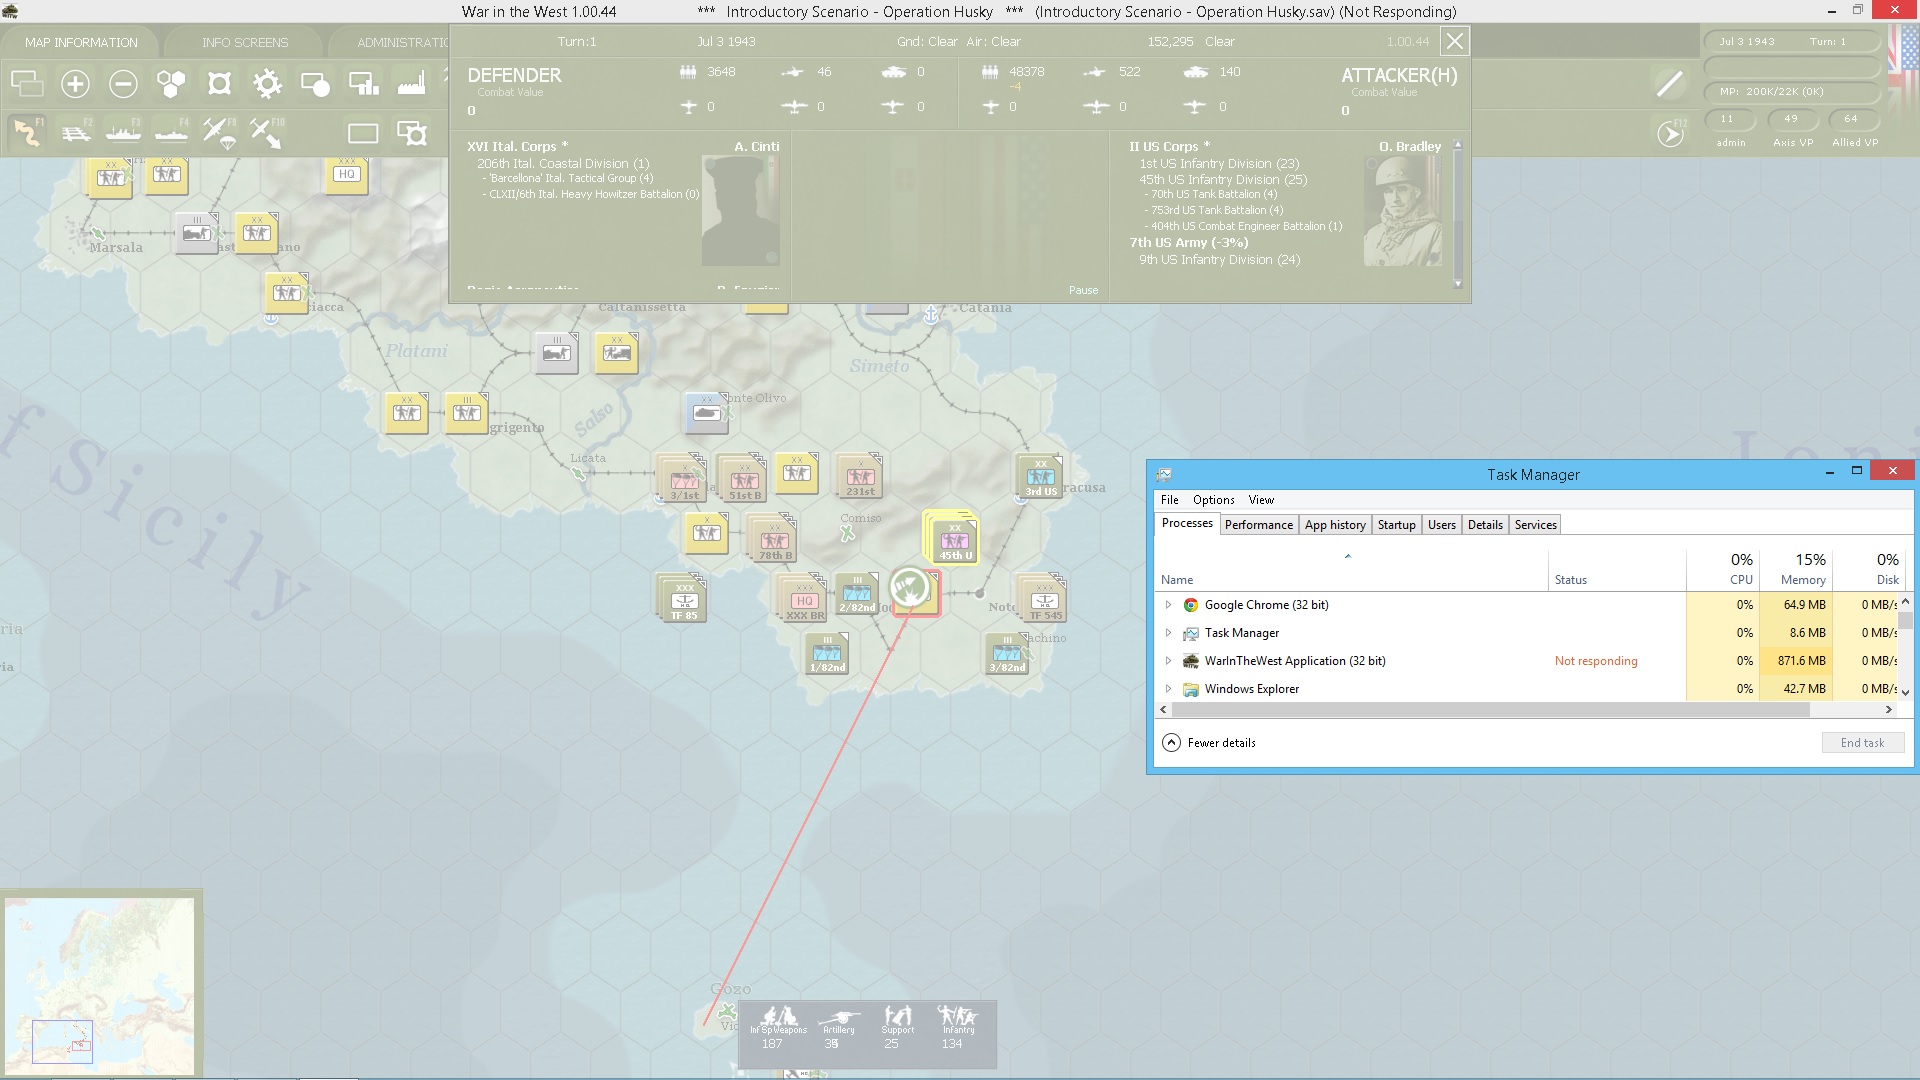The image size is (1920, 1080).
Task: Zoom in the map with plus icon
Action: coord(75,84)
